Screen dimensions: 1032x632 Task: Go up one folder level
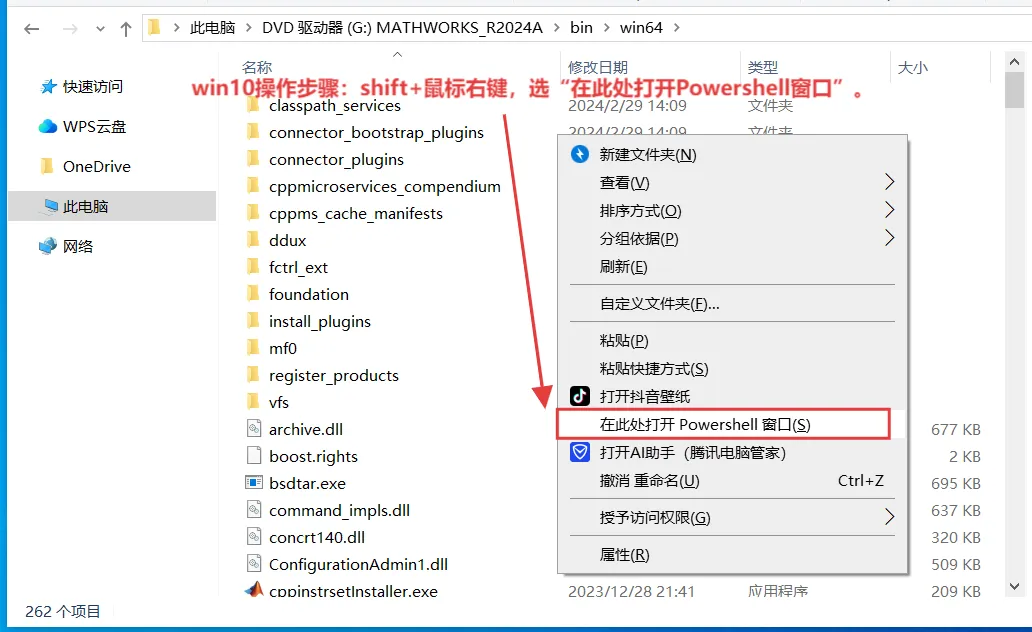pyautogui.click(x=126, y=28)
